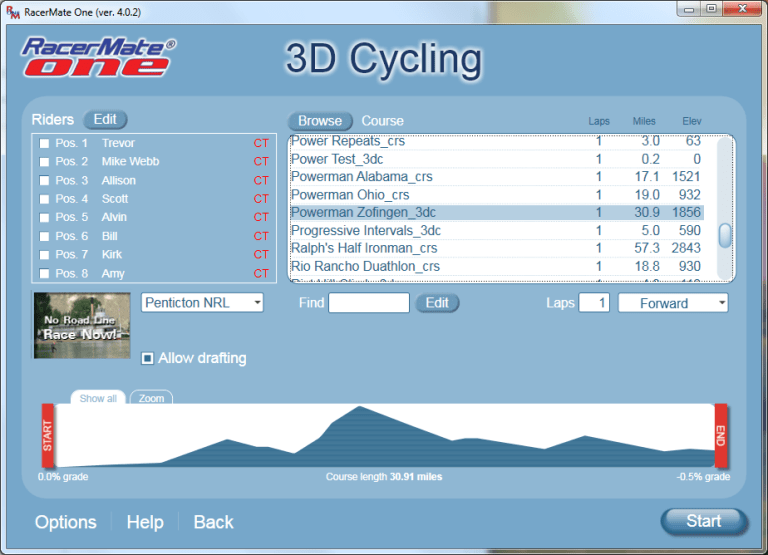Switch to the Zoom profile tab
The width and height of the screenshot is (768, 555).
151,398
